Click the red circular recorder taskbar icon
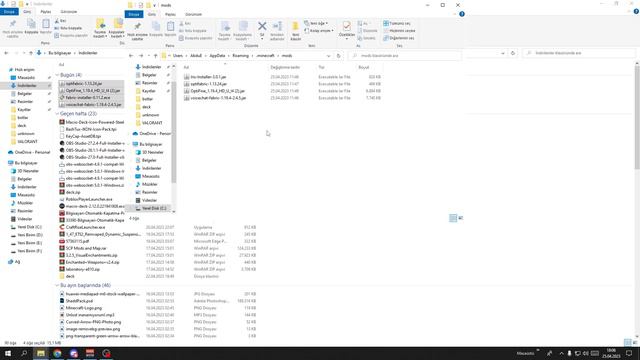The height and width of the screenshot is (360, 640). [106, 353]
